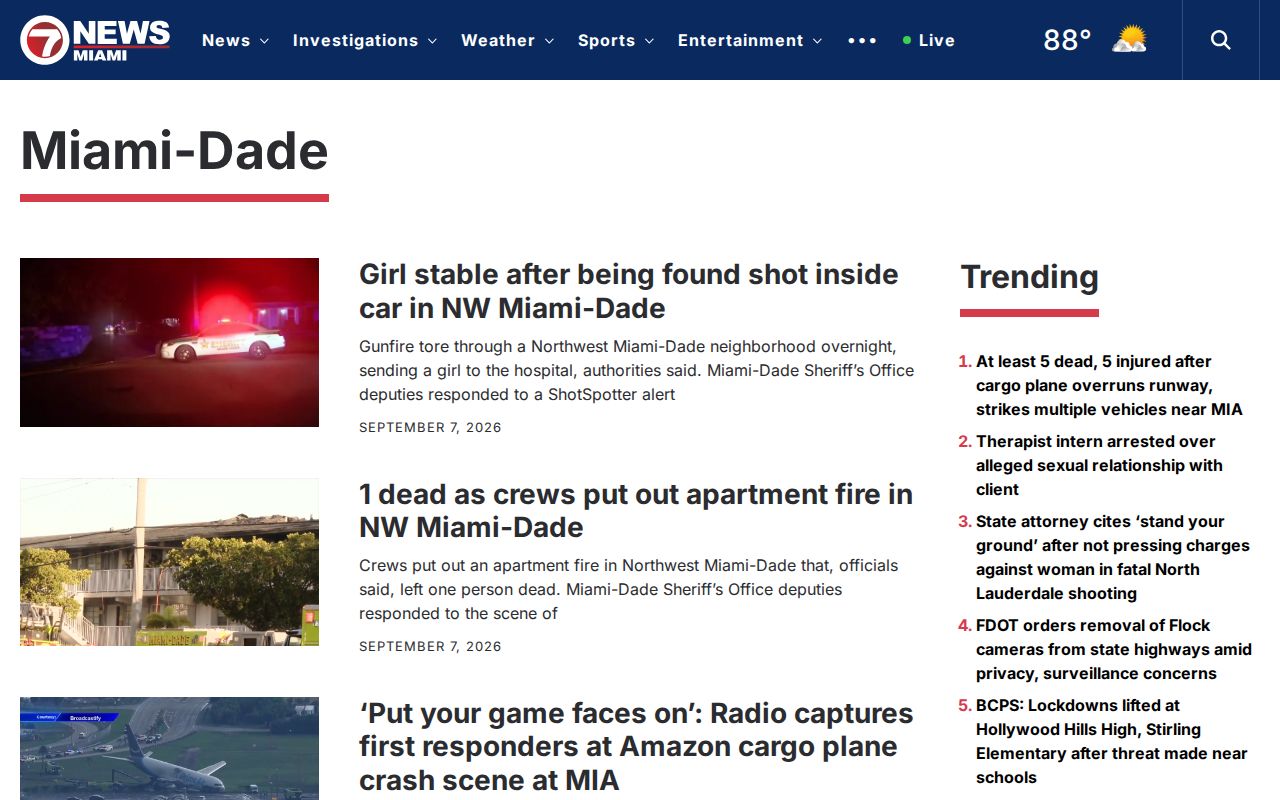
Task: Open the girl found shot headline
Action: [x=629, y=291]
